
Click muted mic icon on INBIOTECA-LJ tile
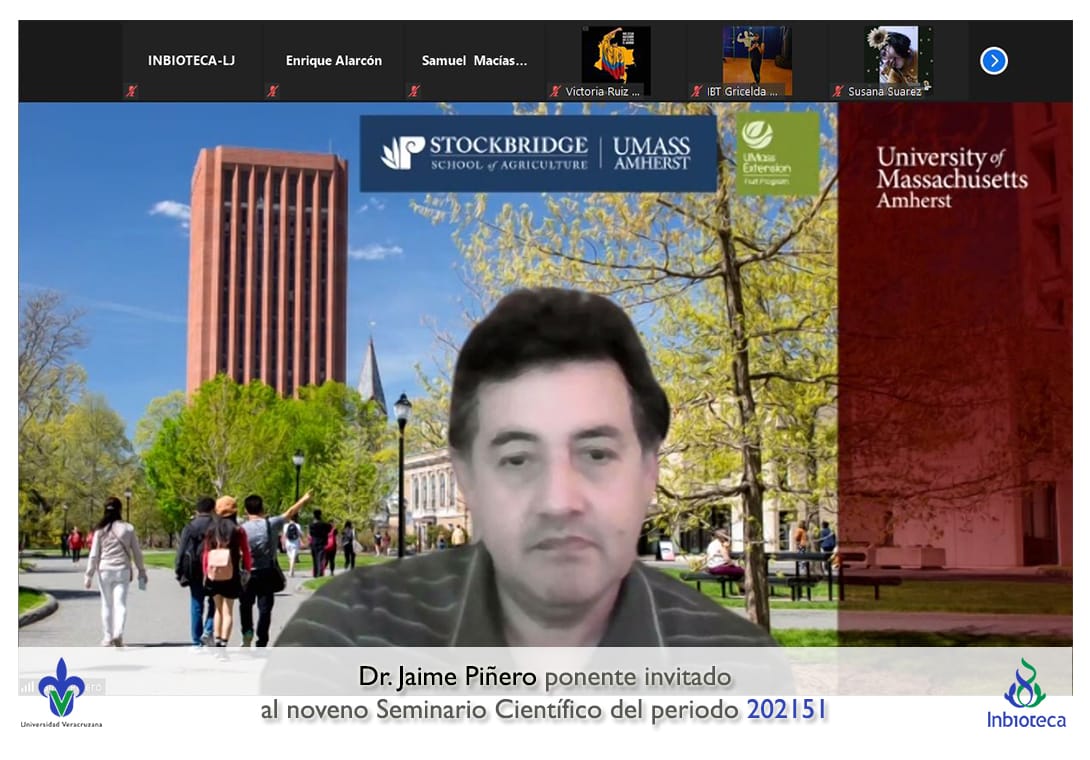click(130, 91)
